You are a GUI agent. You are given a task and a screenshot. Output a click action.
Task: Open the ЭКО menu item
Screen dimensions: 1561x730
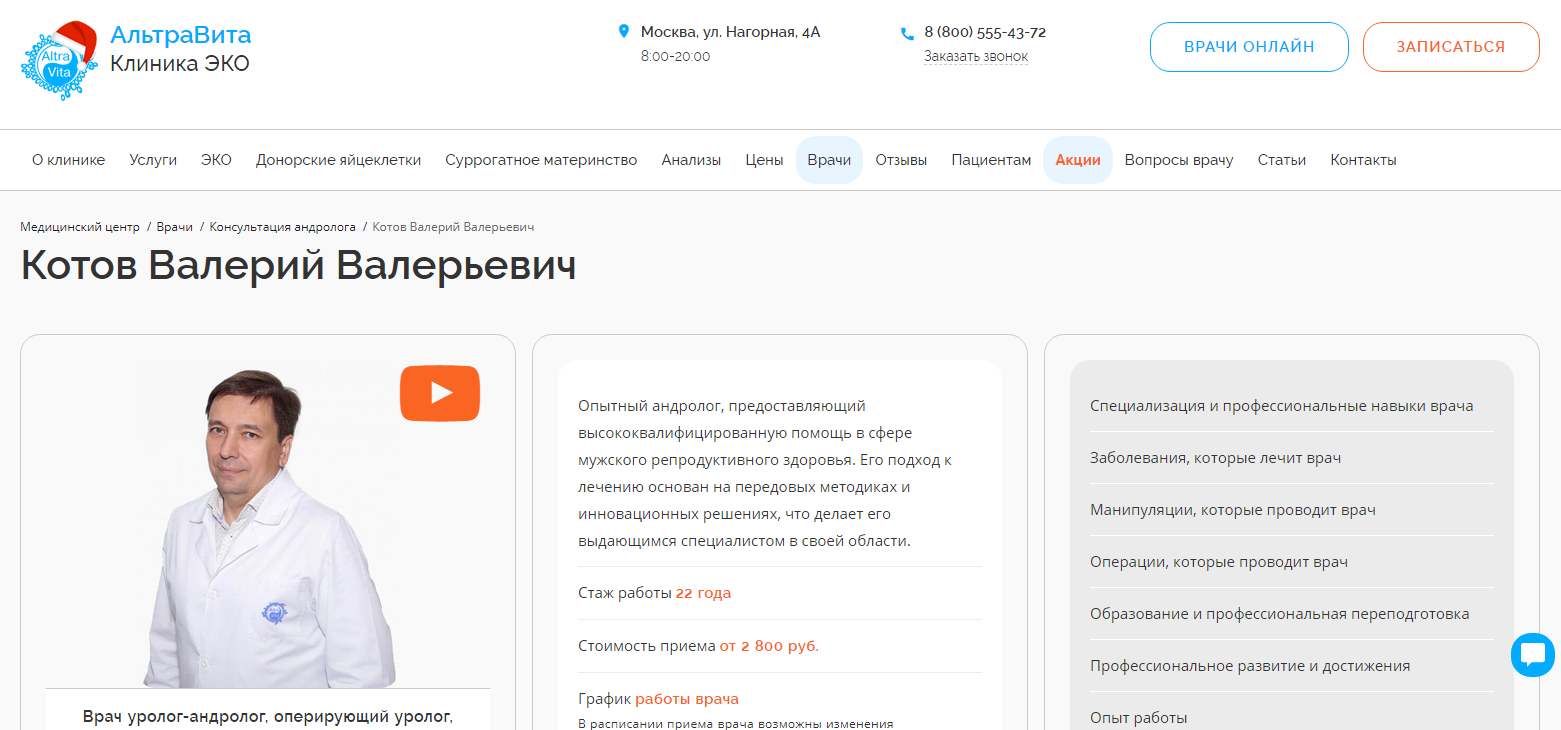[216, 160]
